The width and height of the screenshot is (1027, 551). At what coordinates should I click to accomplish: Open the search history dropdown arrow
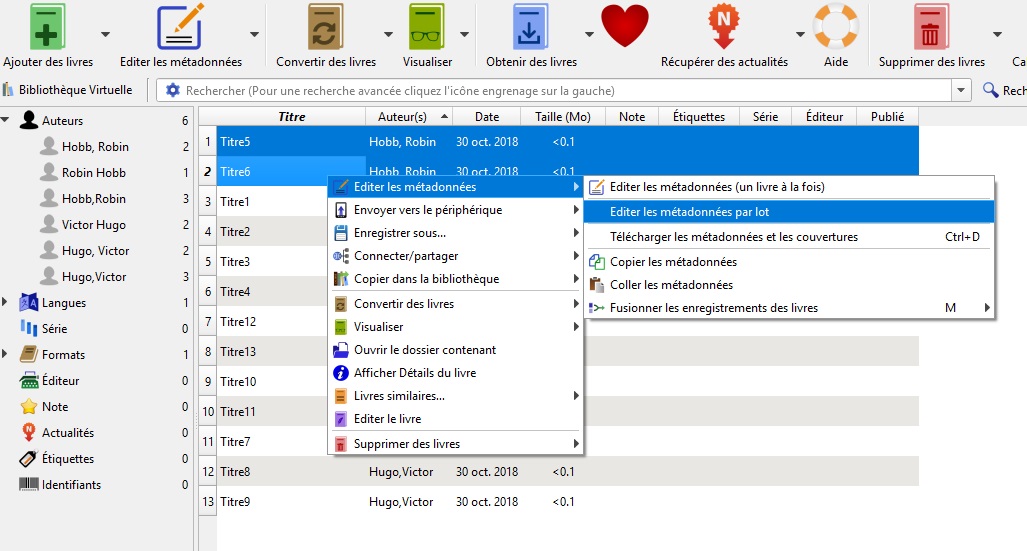[961, 91]
